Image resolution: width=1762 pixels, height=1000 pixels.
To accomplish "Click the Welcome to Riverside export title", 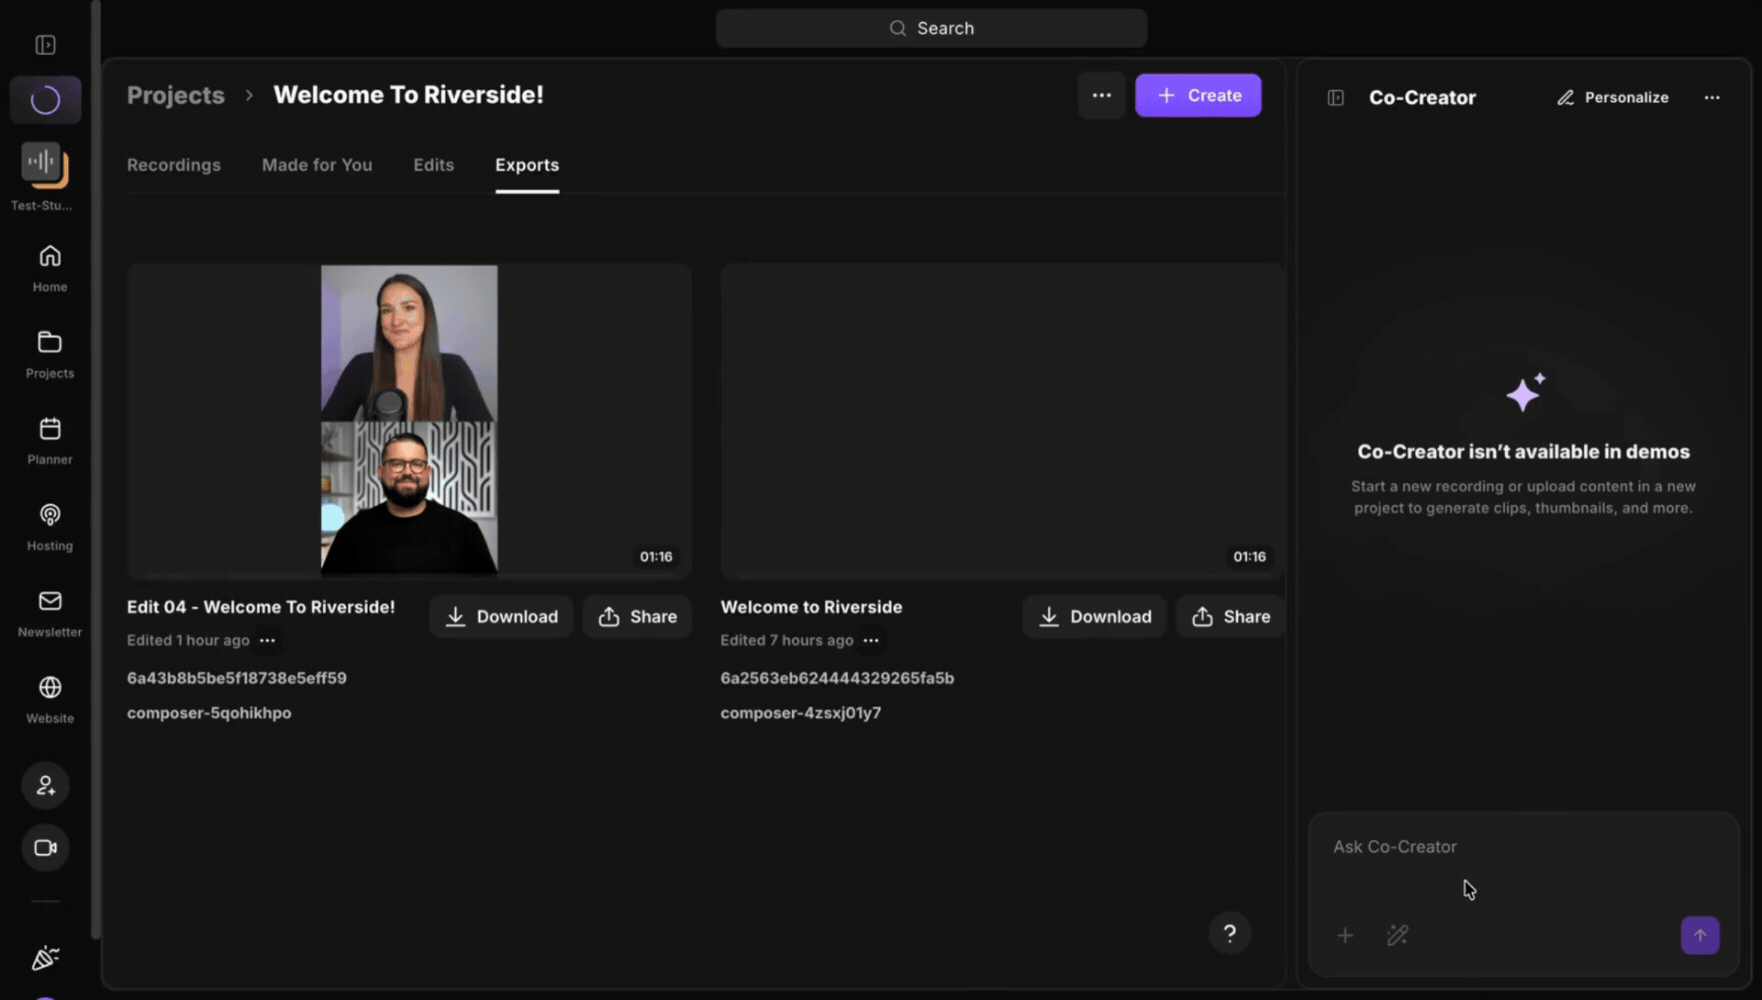I will point(811,607).
